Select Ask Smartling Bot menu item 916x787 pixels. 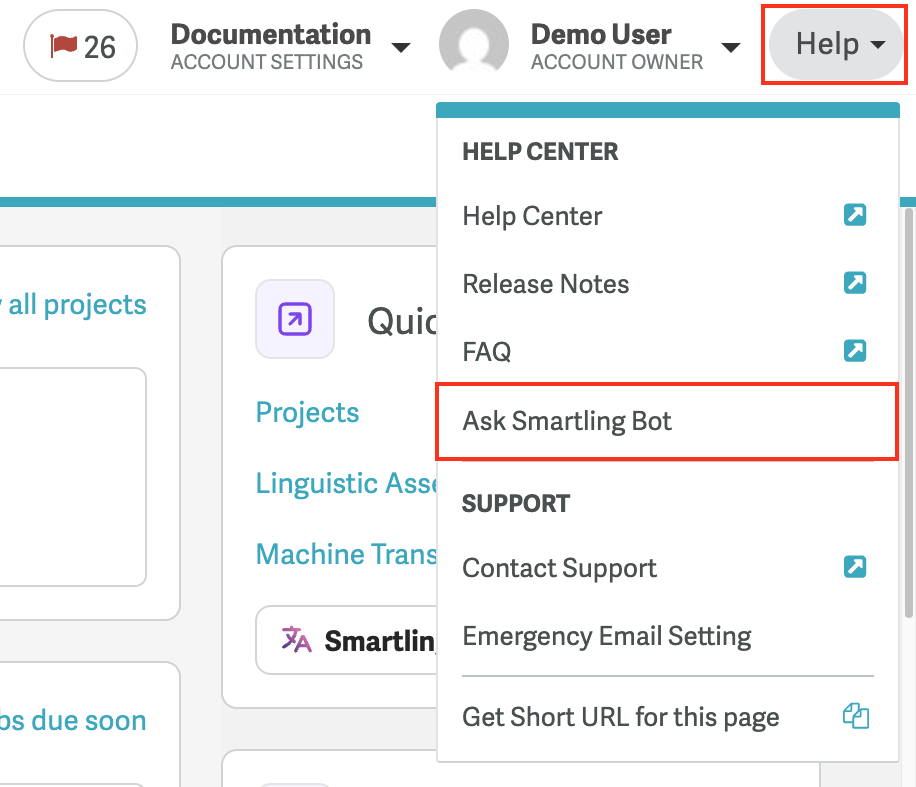pyautogui.click(x=567, y=421)
